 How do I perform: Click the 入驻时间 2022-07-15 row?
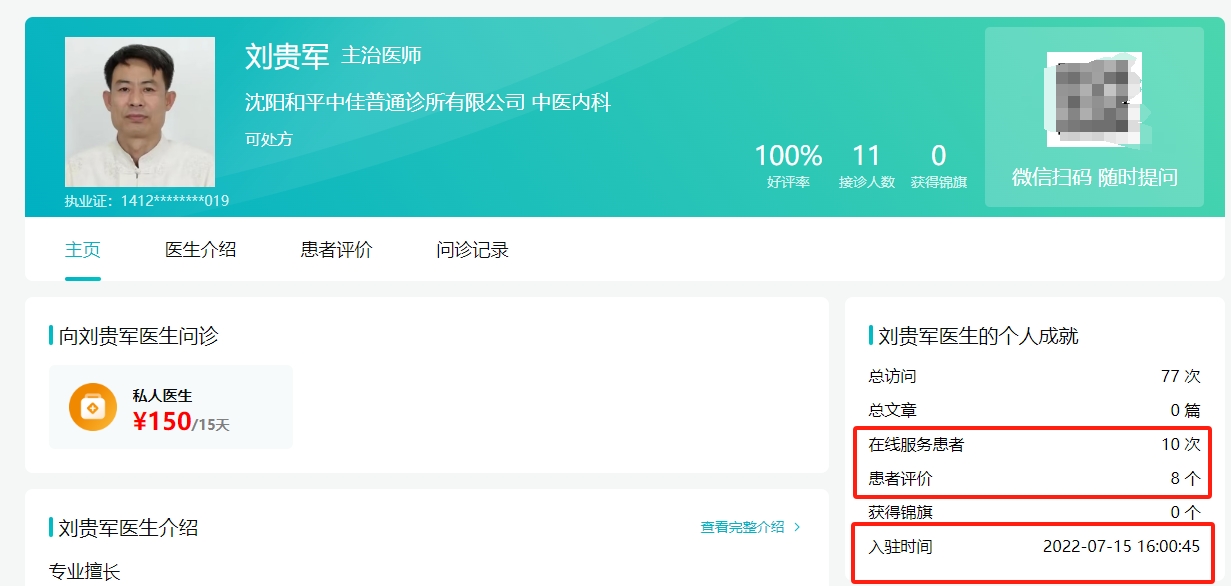pos(1034,547)
